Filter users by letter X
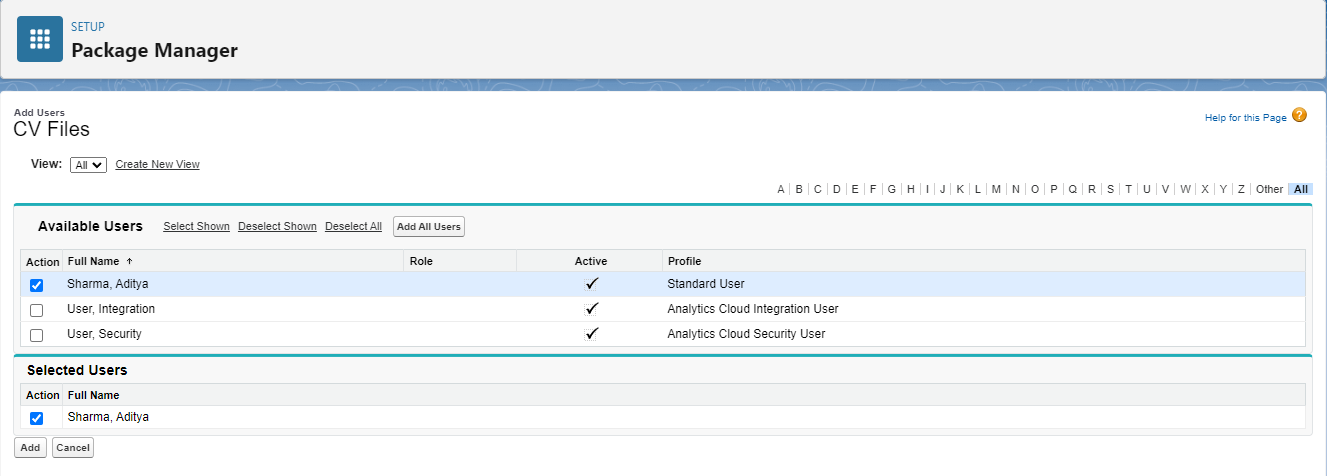The height and width of the screenshot is (476, 1327). click(1205, 189)
